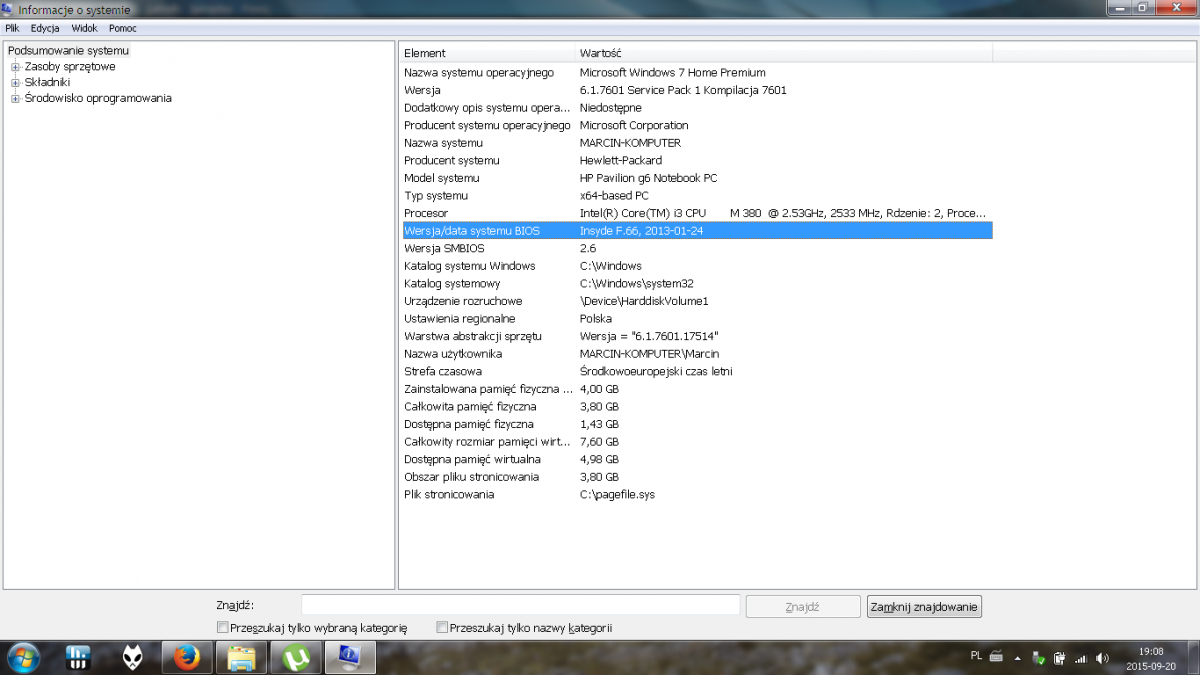1200x675 pixels.
Task: Select the Zasoby sprzętowe category
Action: [x=70, y=66]
